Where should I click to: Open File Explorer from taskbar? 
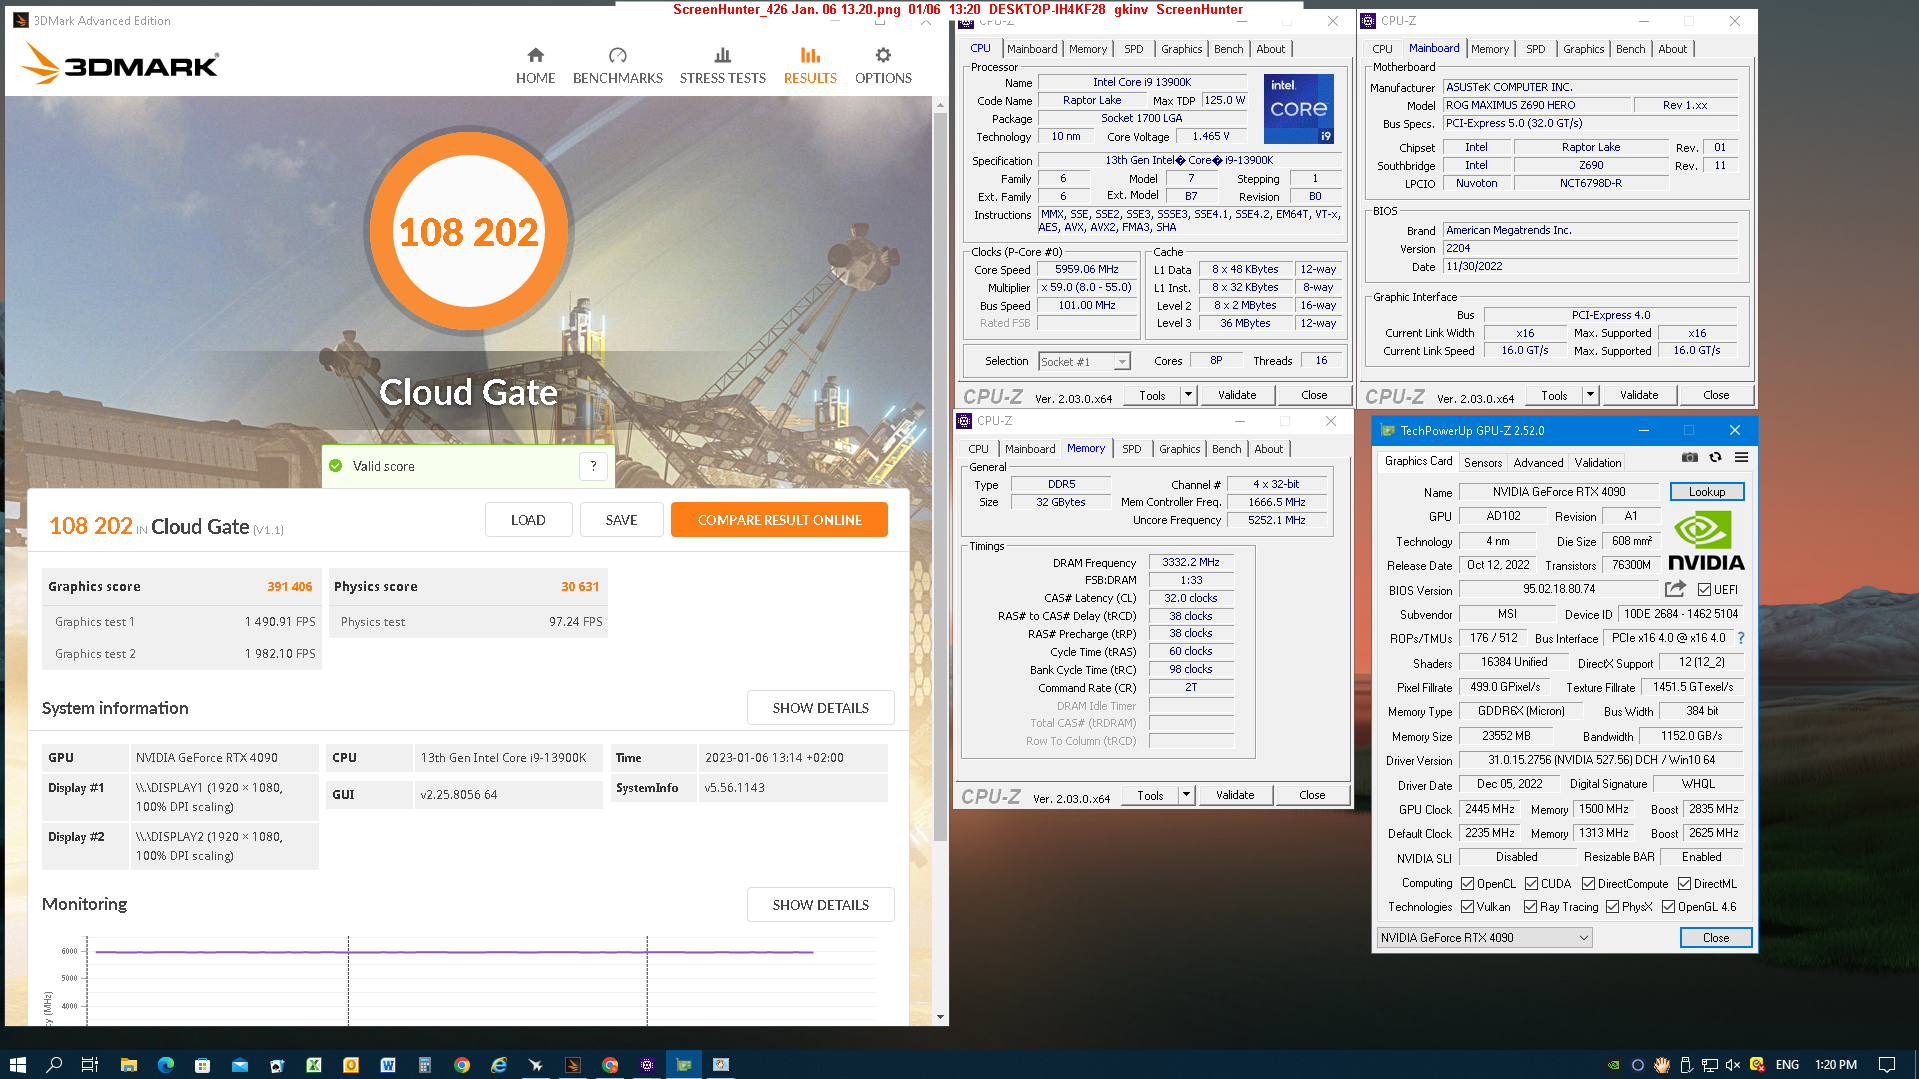point(128,1065)
